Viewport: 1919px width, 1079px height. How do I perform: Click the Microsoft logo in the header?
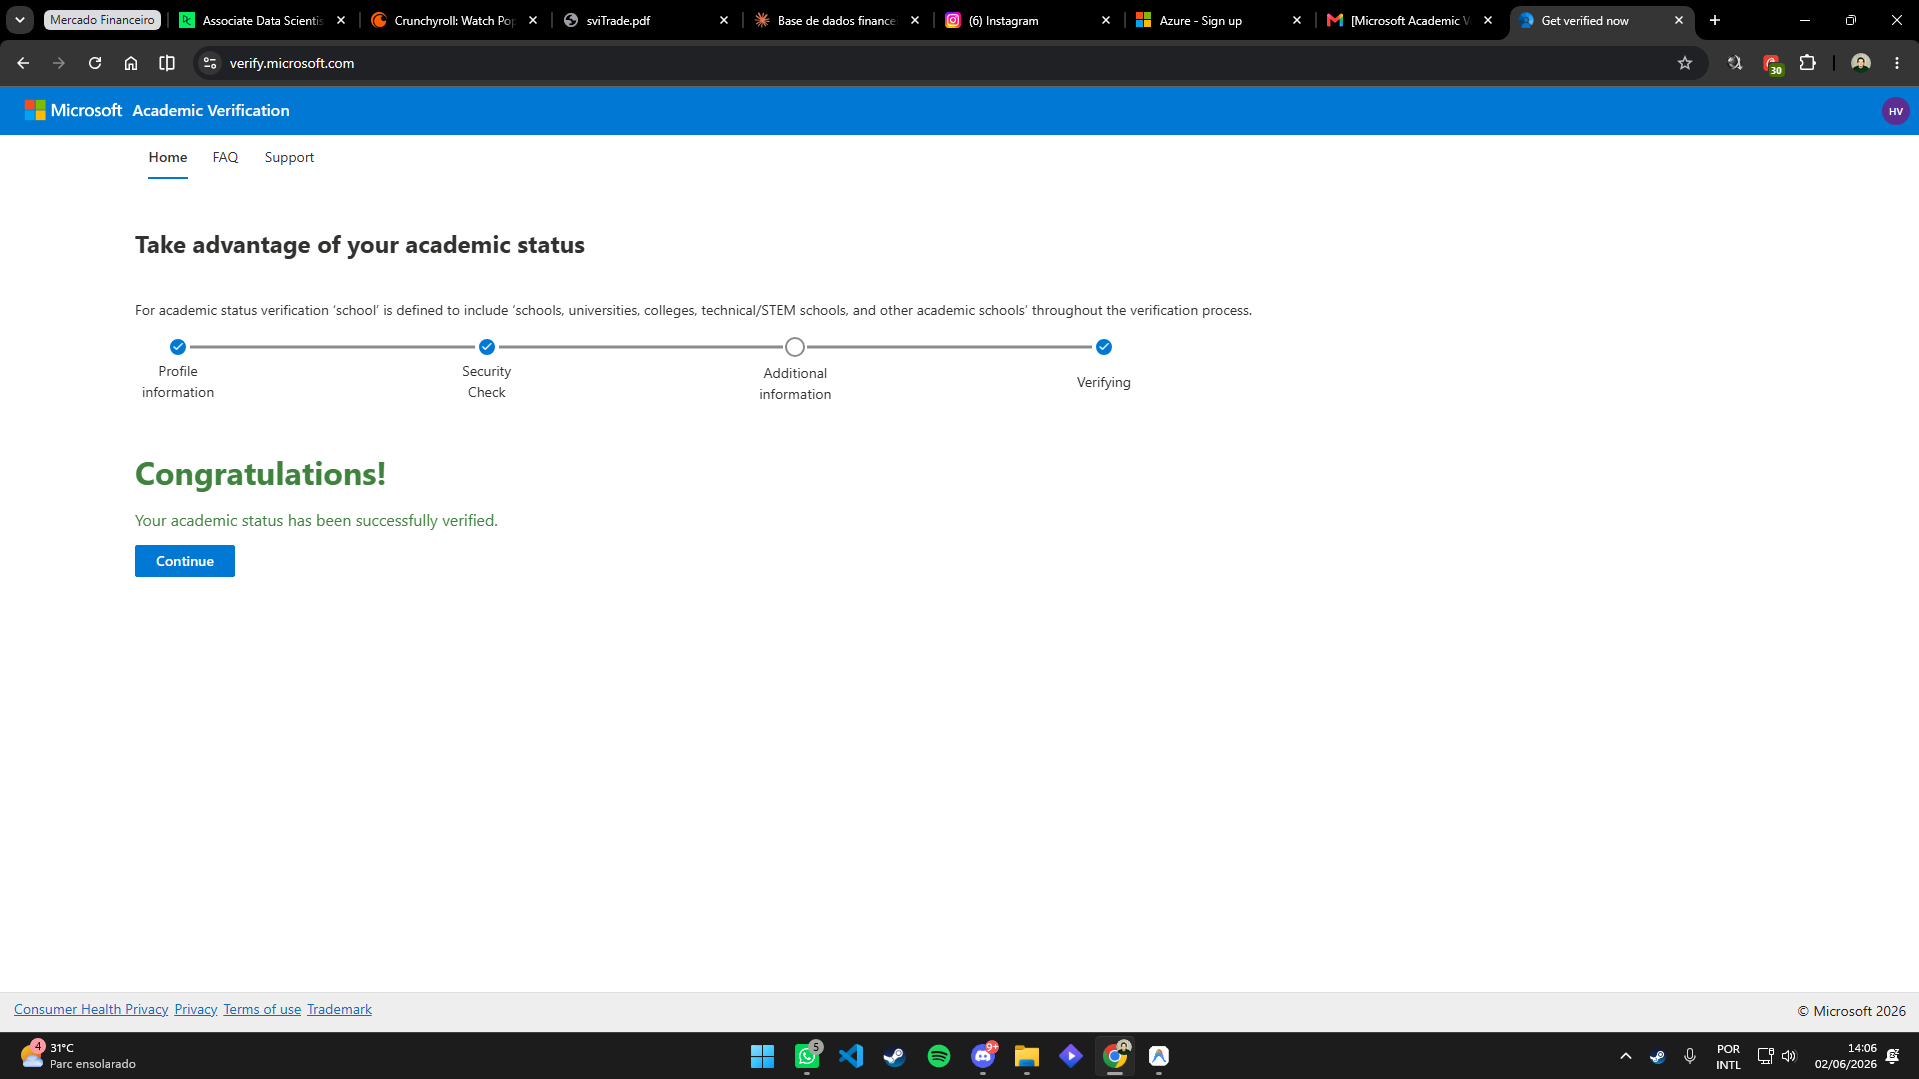pyautogui.click(x=73, y=110)
